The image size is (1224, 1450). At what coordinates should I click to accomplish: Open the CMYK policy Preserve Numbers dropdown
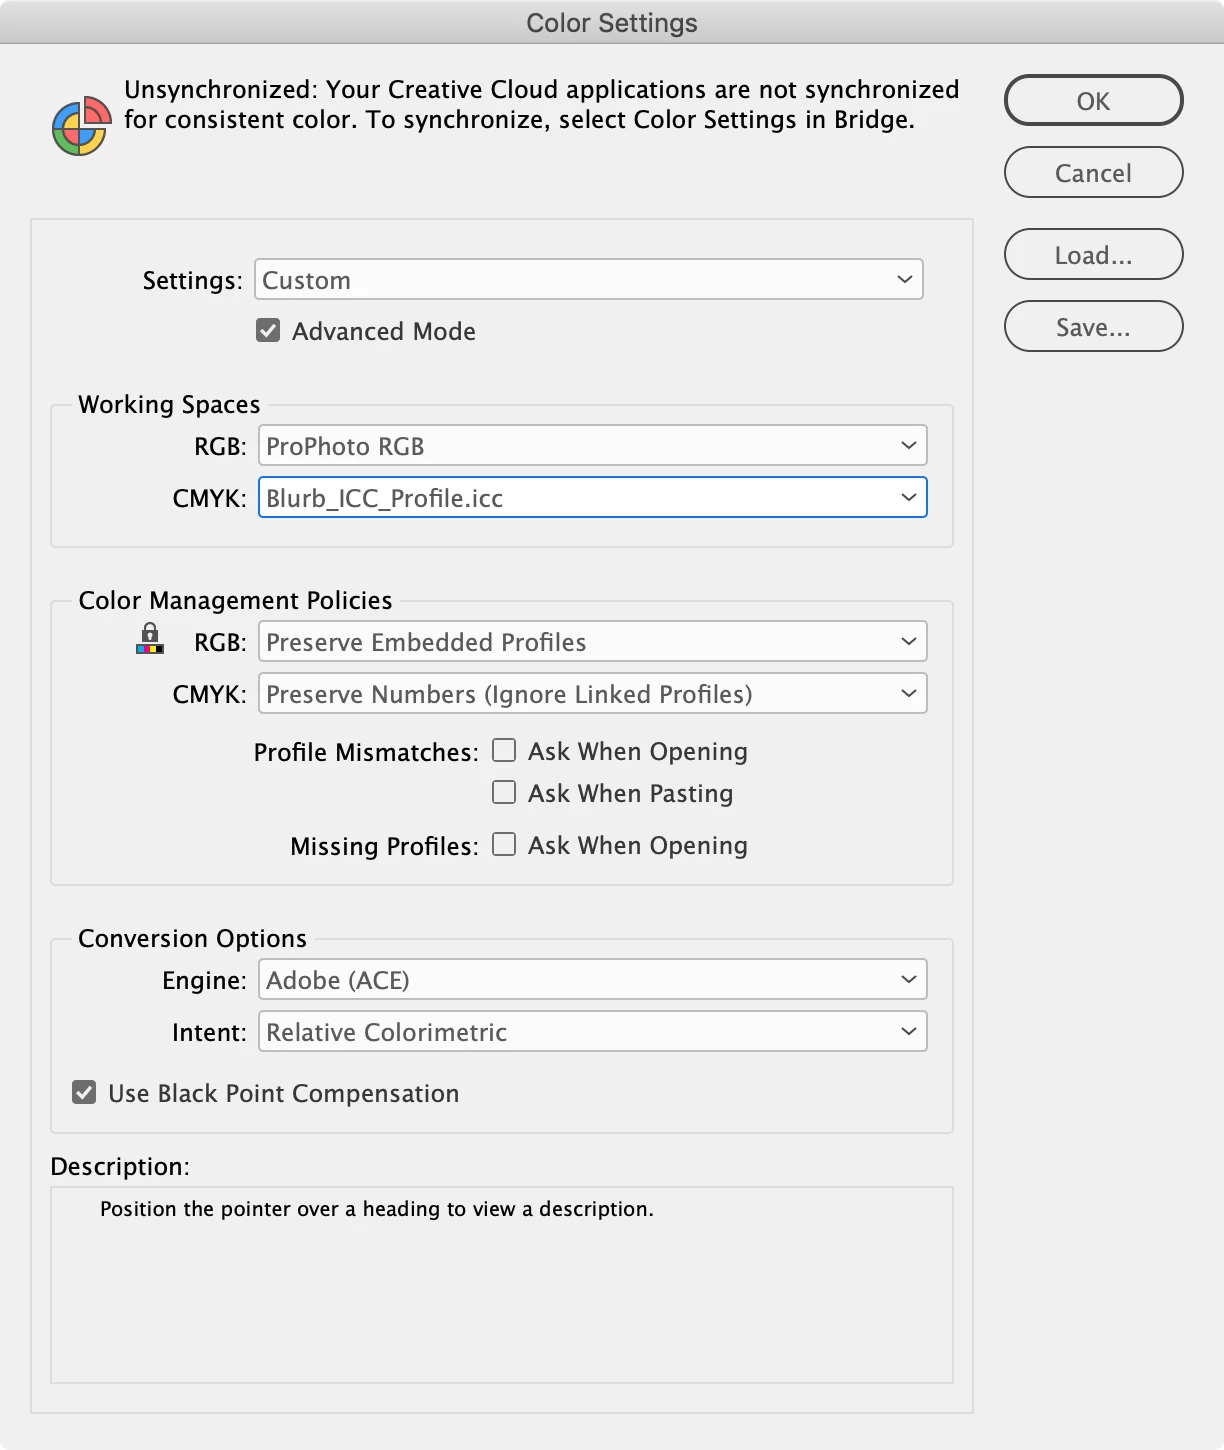point(593,694)
